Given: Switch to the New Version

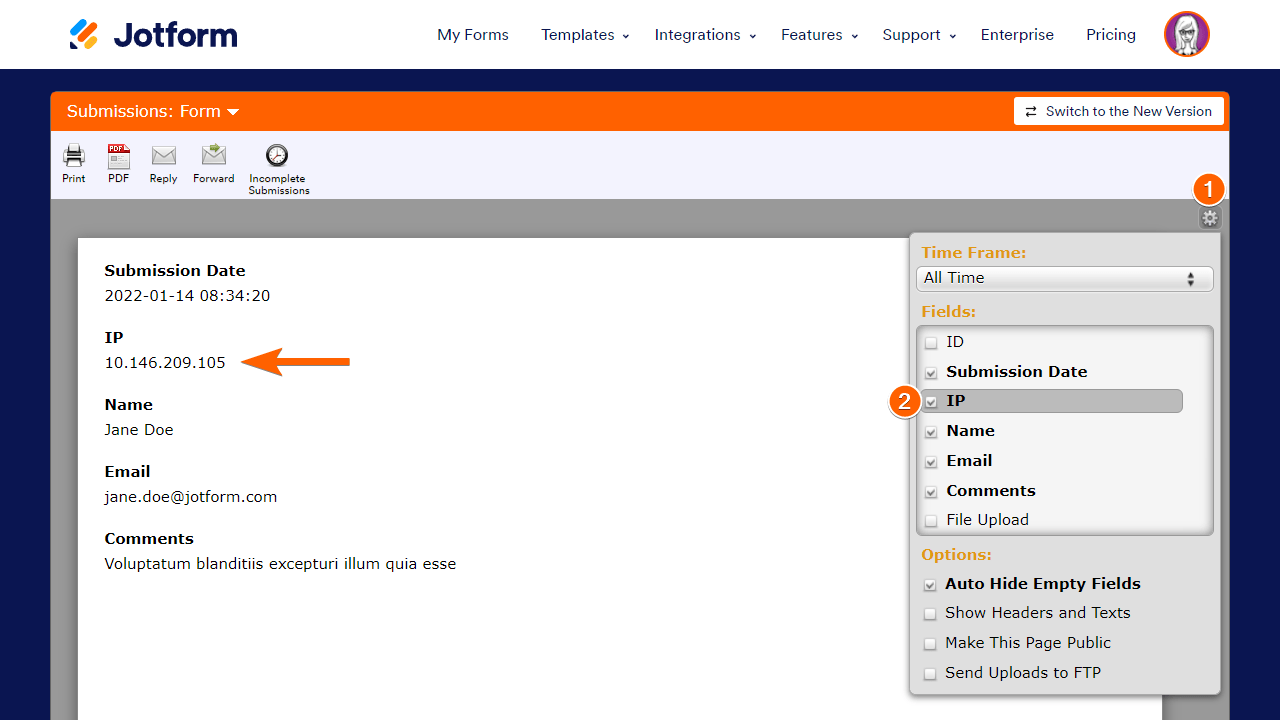Looking at the screenshot, I should pyautogui.click(x=1119, y=111).
